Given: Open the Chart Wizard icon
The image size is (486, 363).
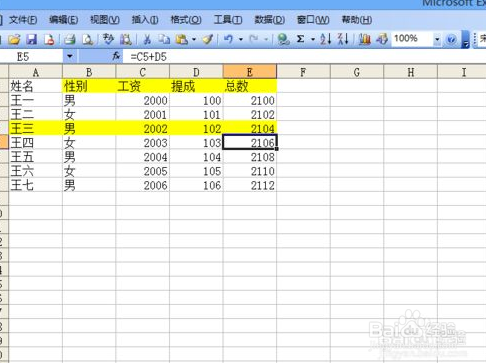Looking at the screenshot, I should click(365, 40).
